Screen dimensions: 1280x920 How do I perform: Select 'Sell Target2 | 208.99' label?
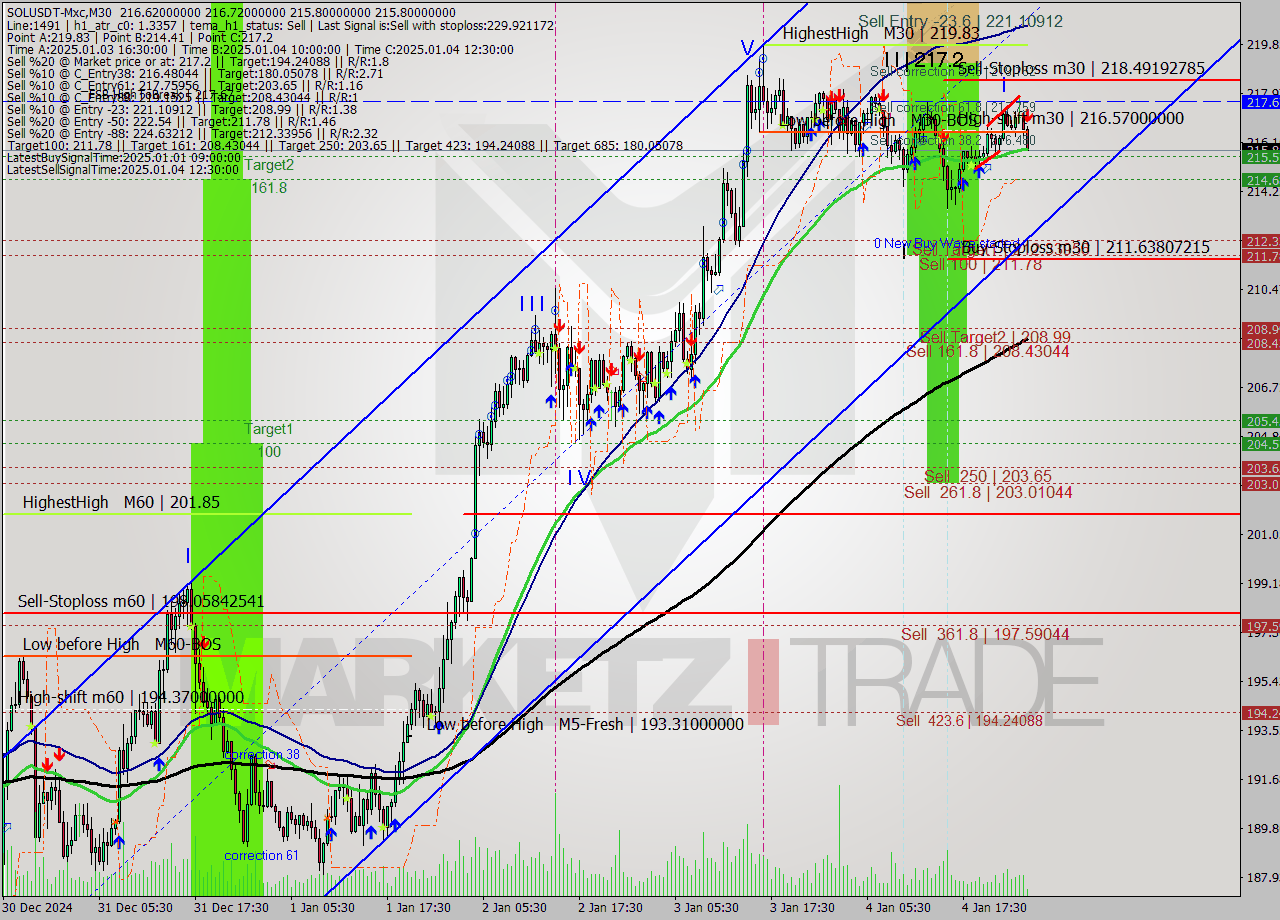point(995,338)
